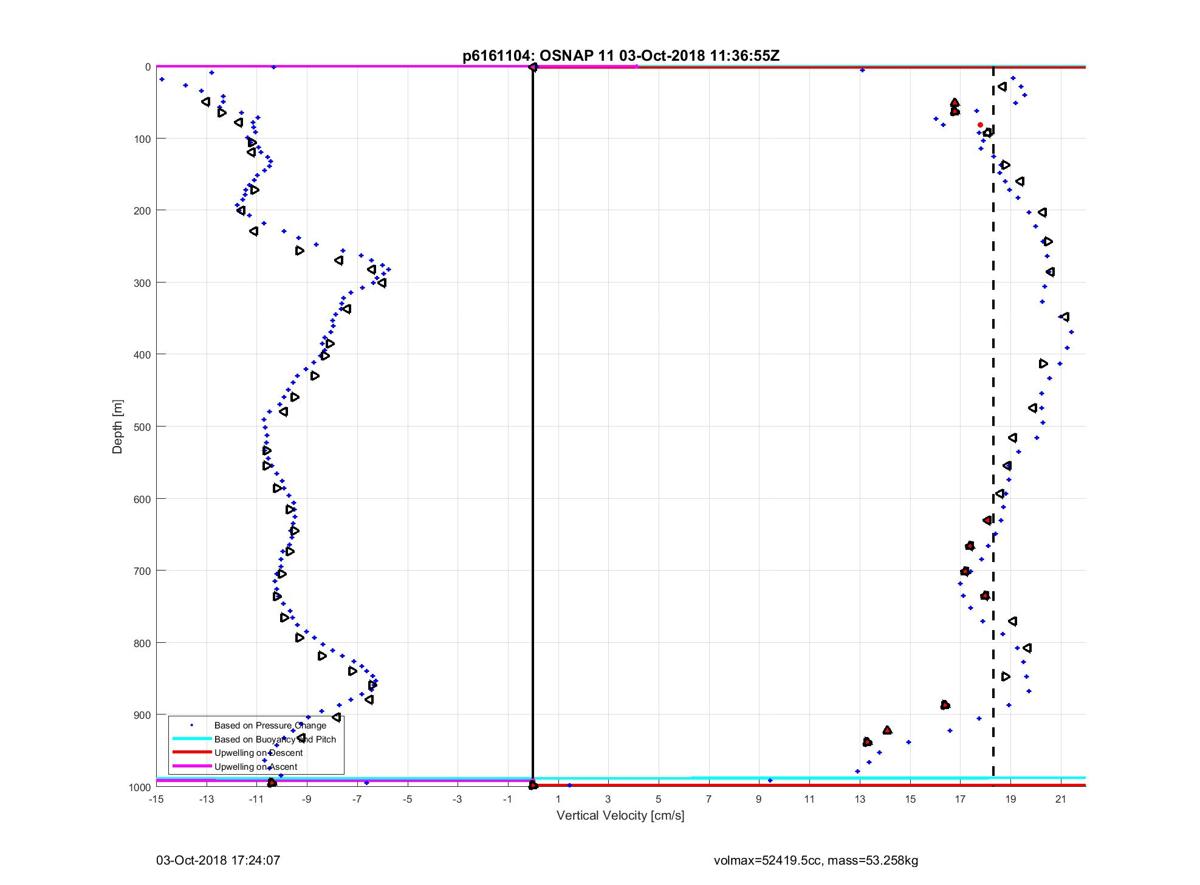This screenshot has width=1200, height=885.
Task: Click the depth tick label 900
Action: (x=141, y=714)
